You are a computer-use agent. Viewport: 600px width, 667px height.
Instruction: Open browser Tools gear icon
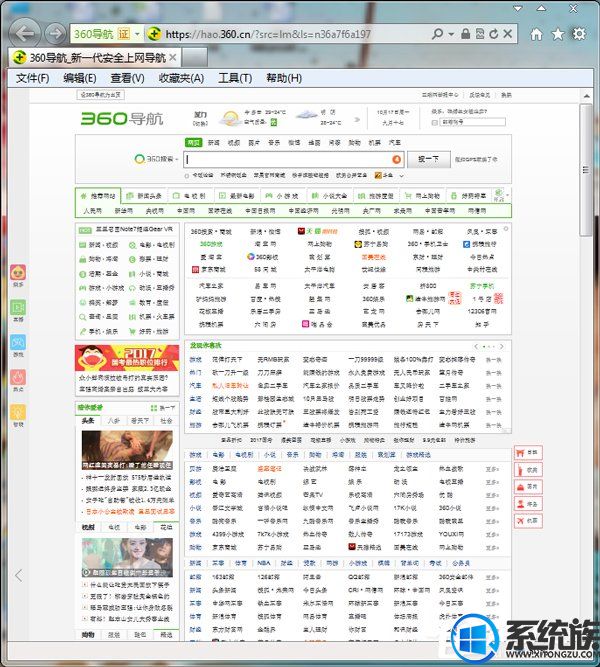(579, 34)
